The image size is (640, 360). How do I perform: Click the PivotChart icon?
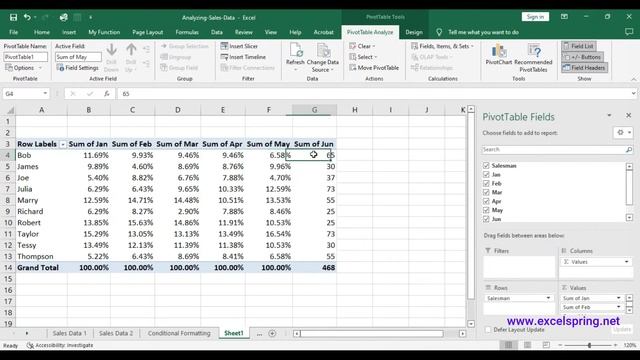tap(499, 51)
